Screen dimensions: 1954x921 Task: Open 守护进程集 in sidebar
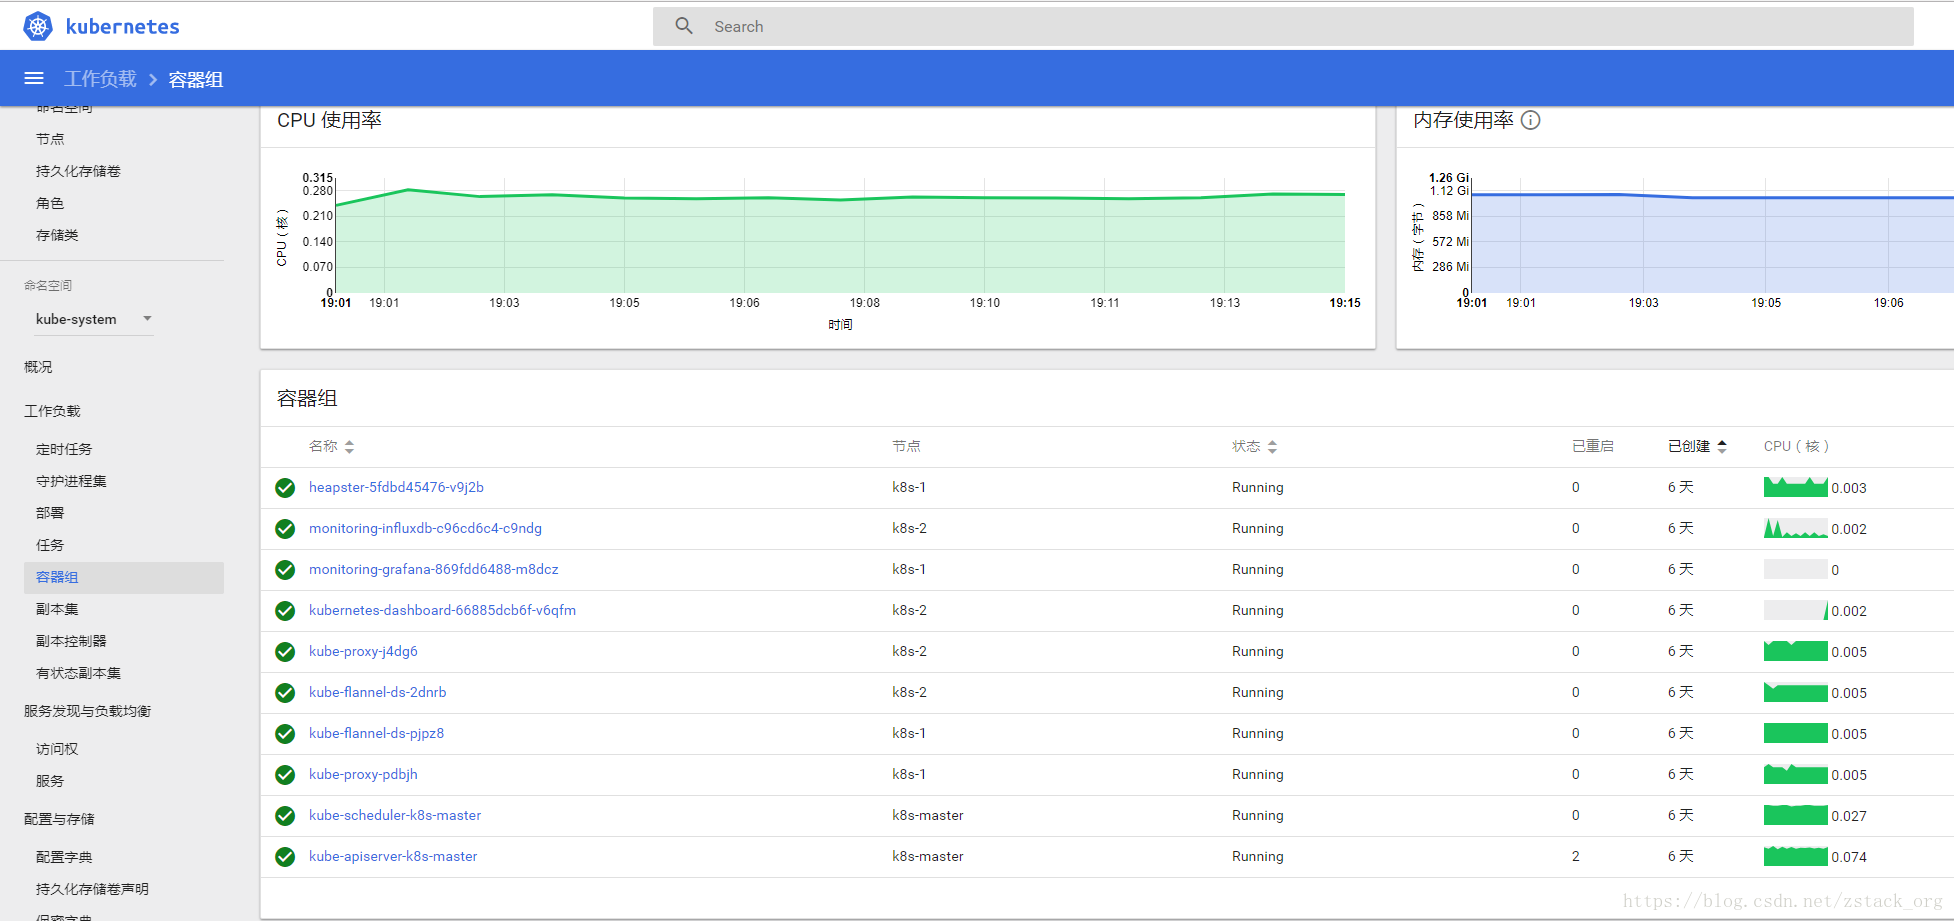71,481
